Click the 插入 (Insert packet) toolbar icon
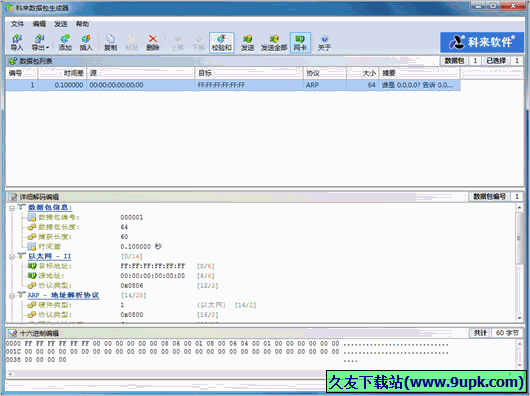 (86, 43)
